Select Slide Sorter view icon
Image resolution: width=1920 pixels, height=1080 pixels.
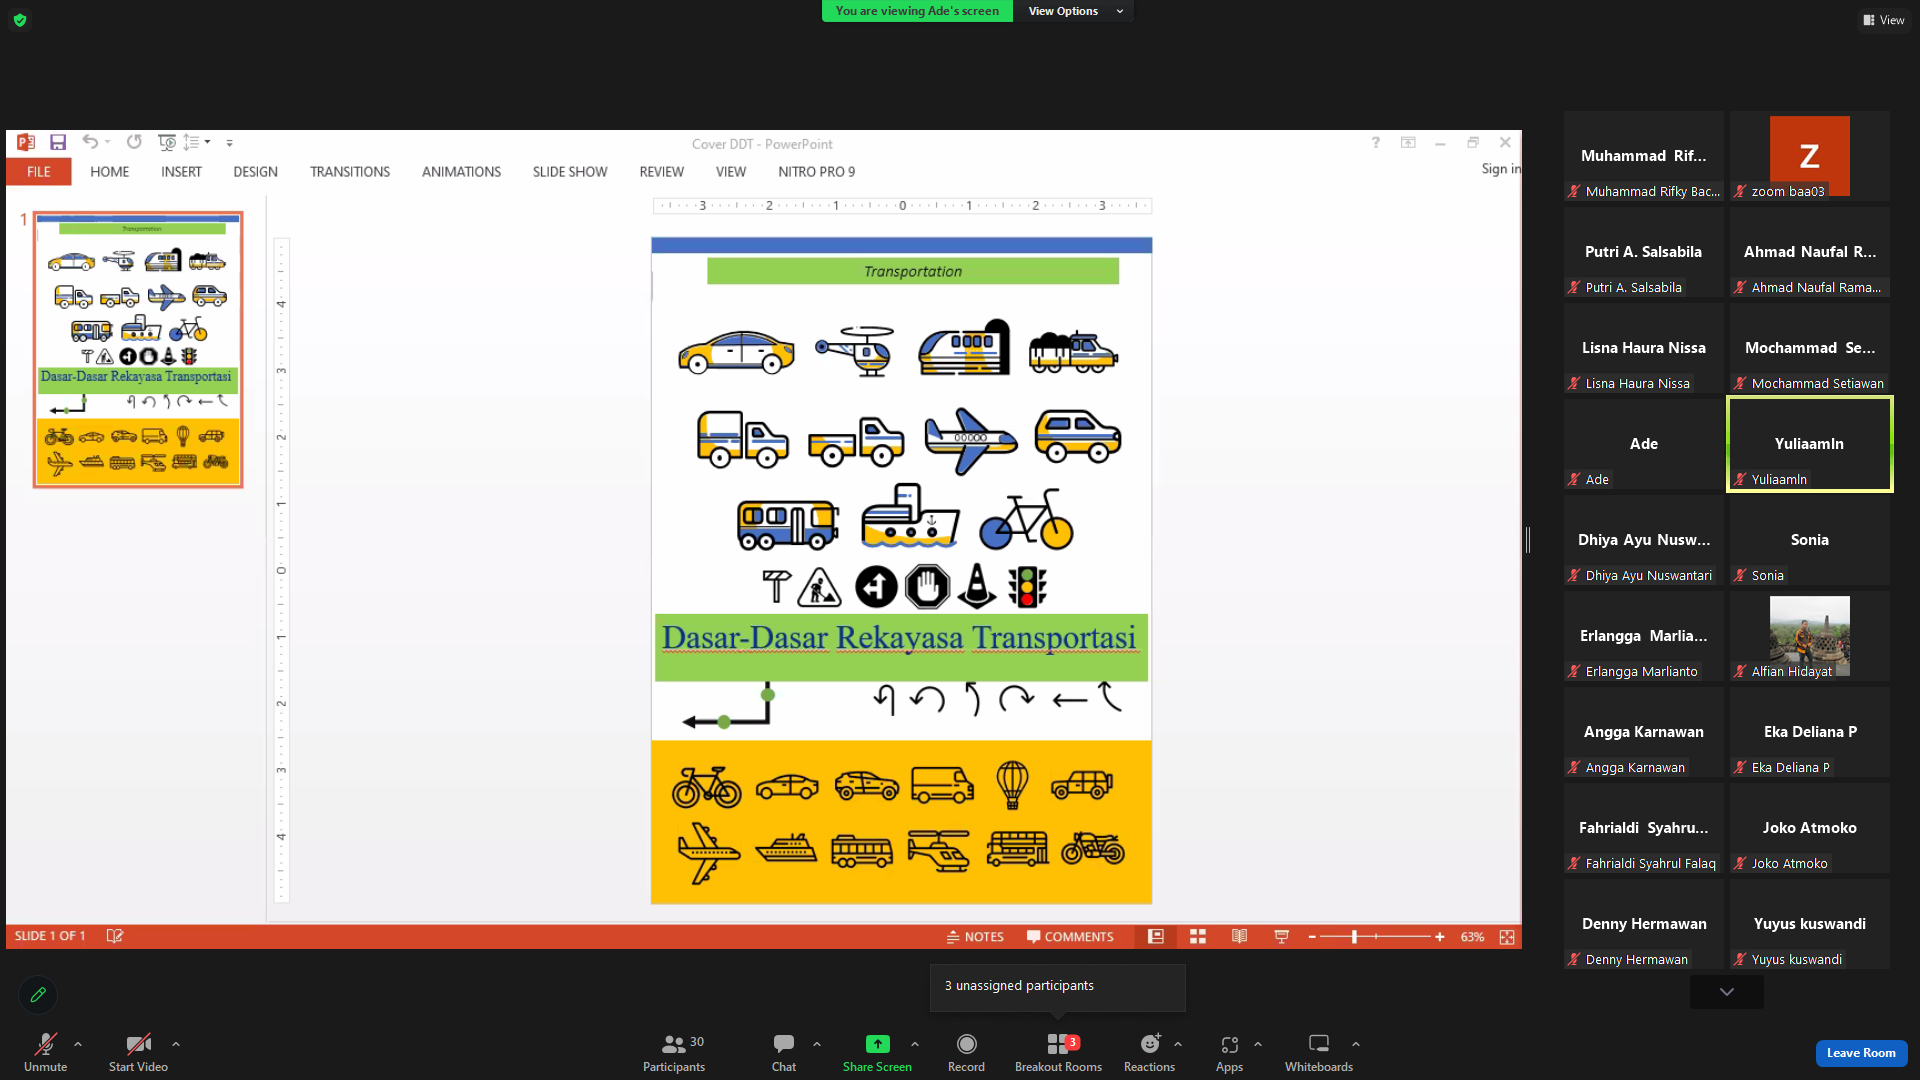(x=1198, y=937)
